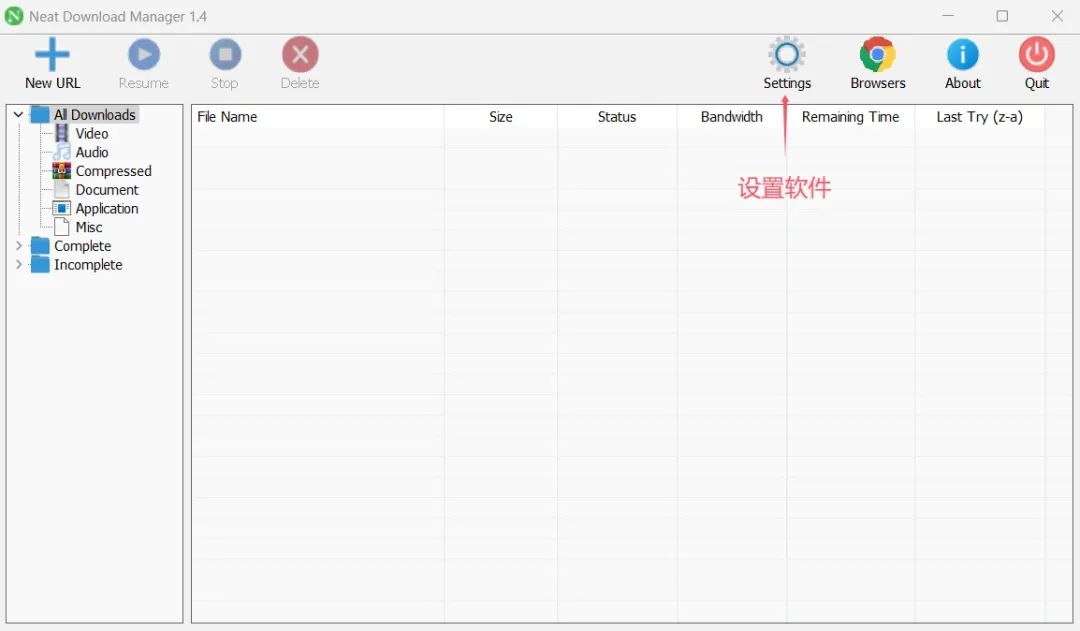
Task: Open Settings via the gear icon
Action: click(787, 54)
